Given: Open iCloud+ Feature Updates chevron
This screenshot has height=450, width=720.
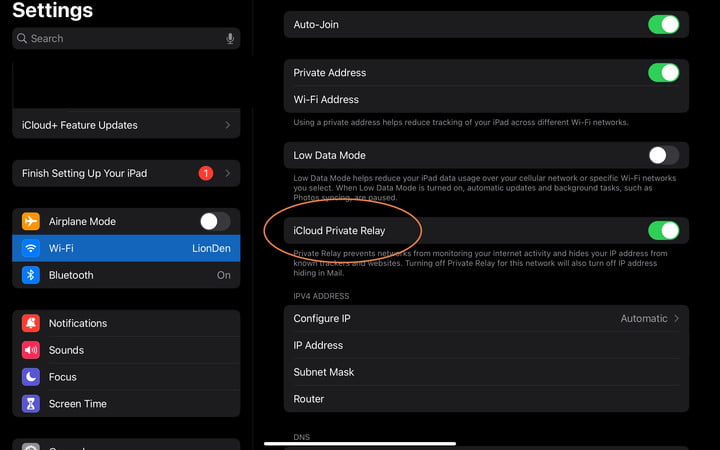Looking at the screenshot, I should pyautogui.click(x=228, y=125).
